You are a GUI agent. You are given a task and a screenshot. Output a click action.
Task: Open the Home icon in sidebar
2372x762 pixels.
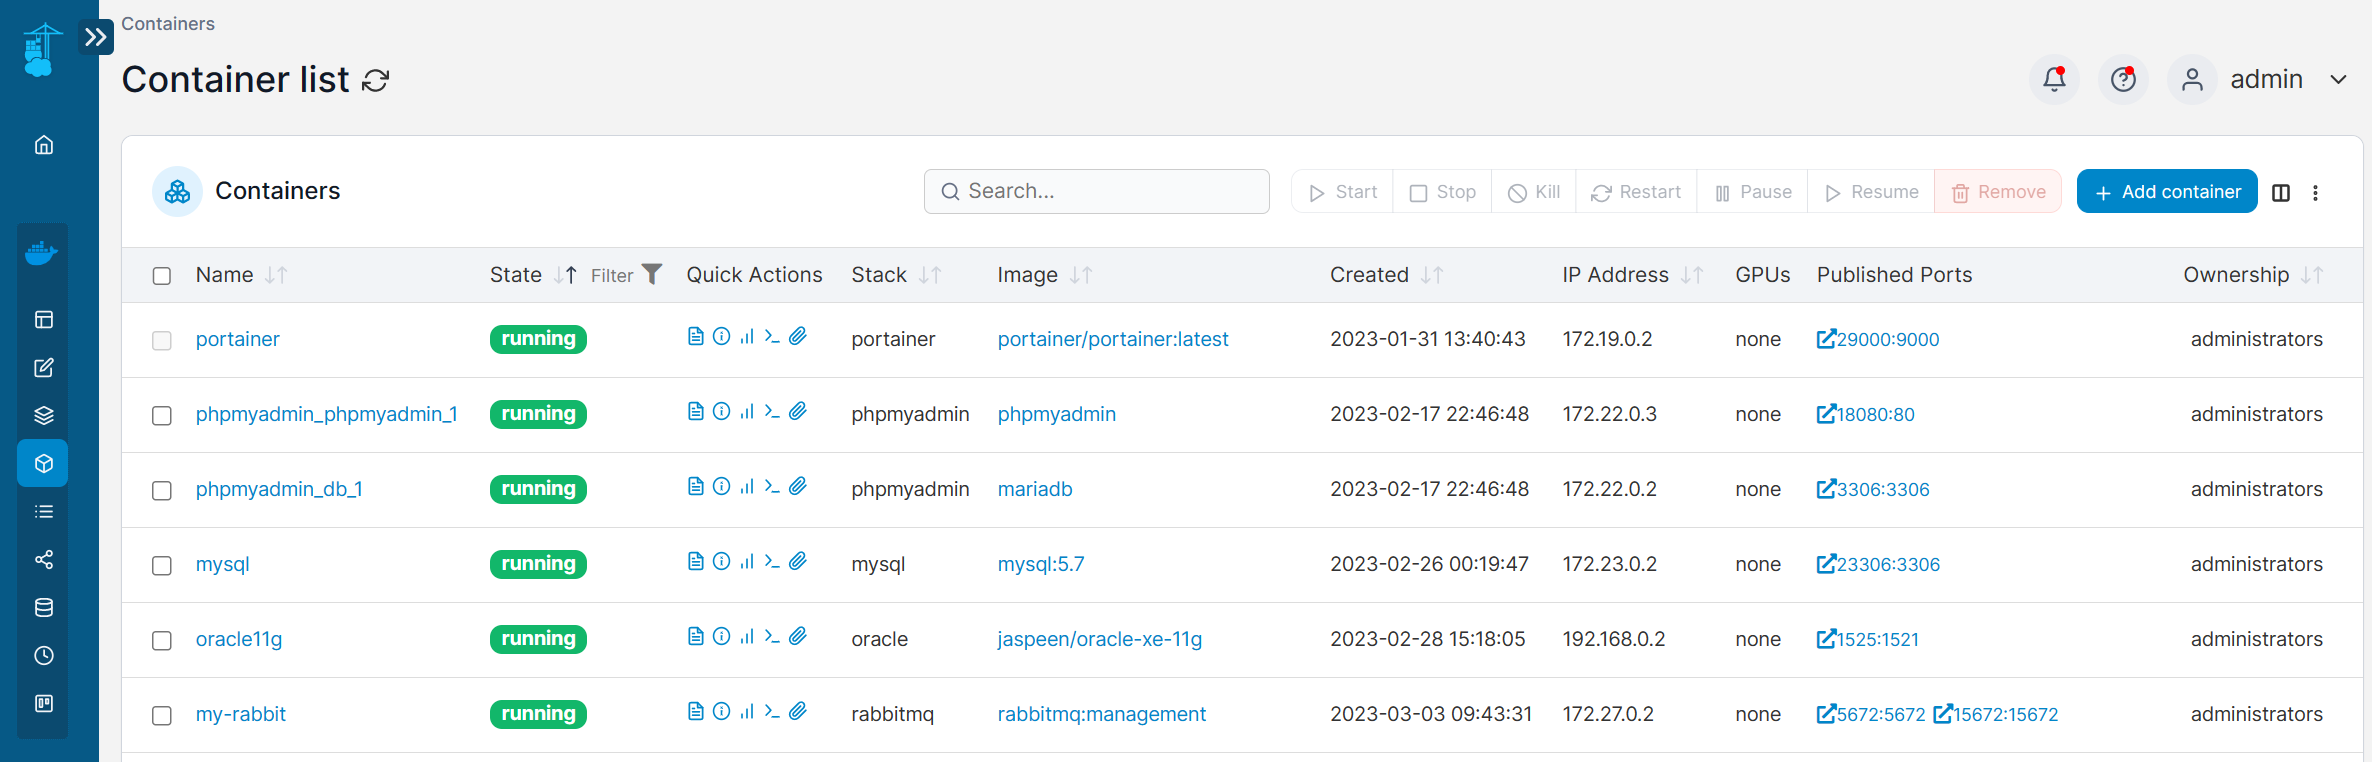pos(43,145)
